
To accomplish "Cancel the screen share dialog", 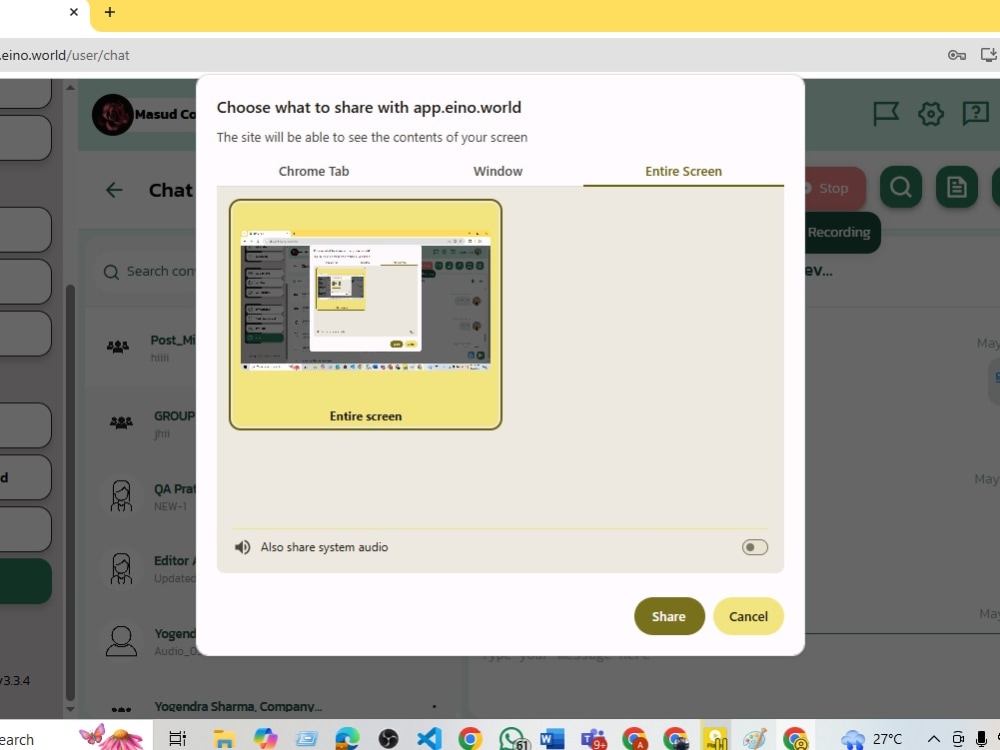I will coord(748,616).
